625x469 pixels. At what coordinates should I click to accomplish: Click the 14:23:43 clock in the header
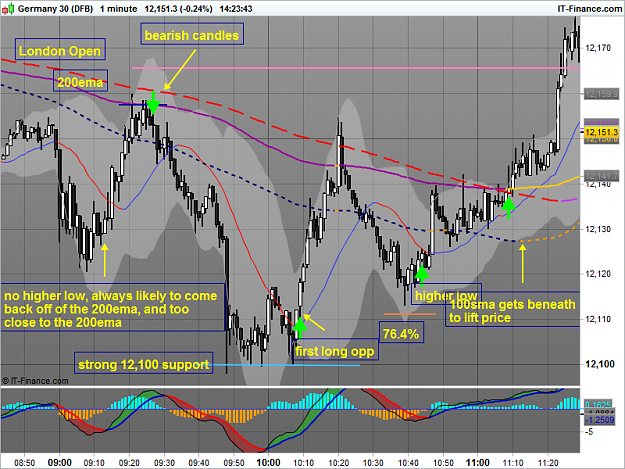pyautogui.click(x=236, y=9)
